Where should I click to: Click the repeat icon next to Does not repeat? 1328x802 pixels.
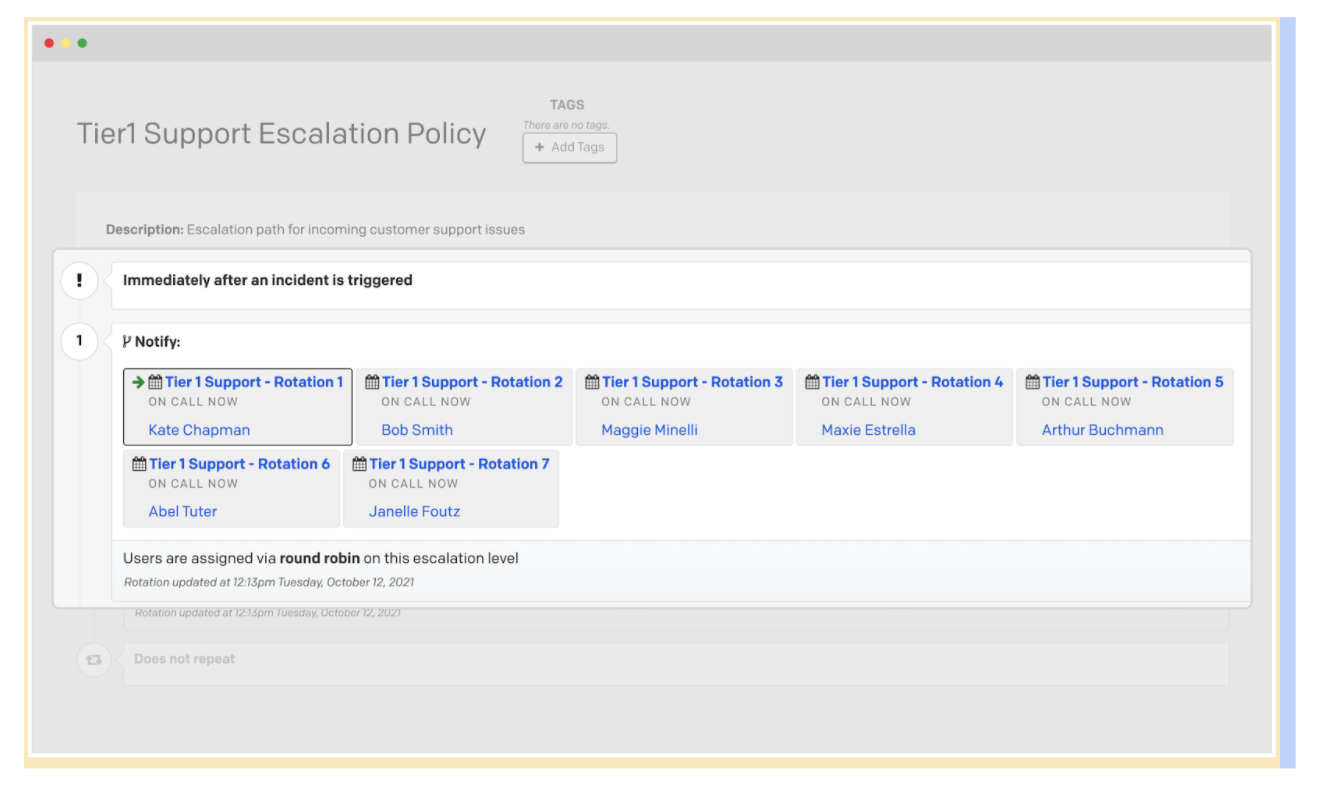[x=93, y=660]
